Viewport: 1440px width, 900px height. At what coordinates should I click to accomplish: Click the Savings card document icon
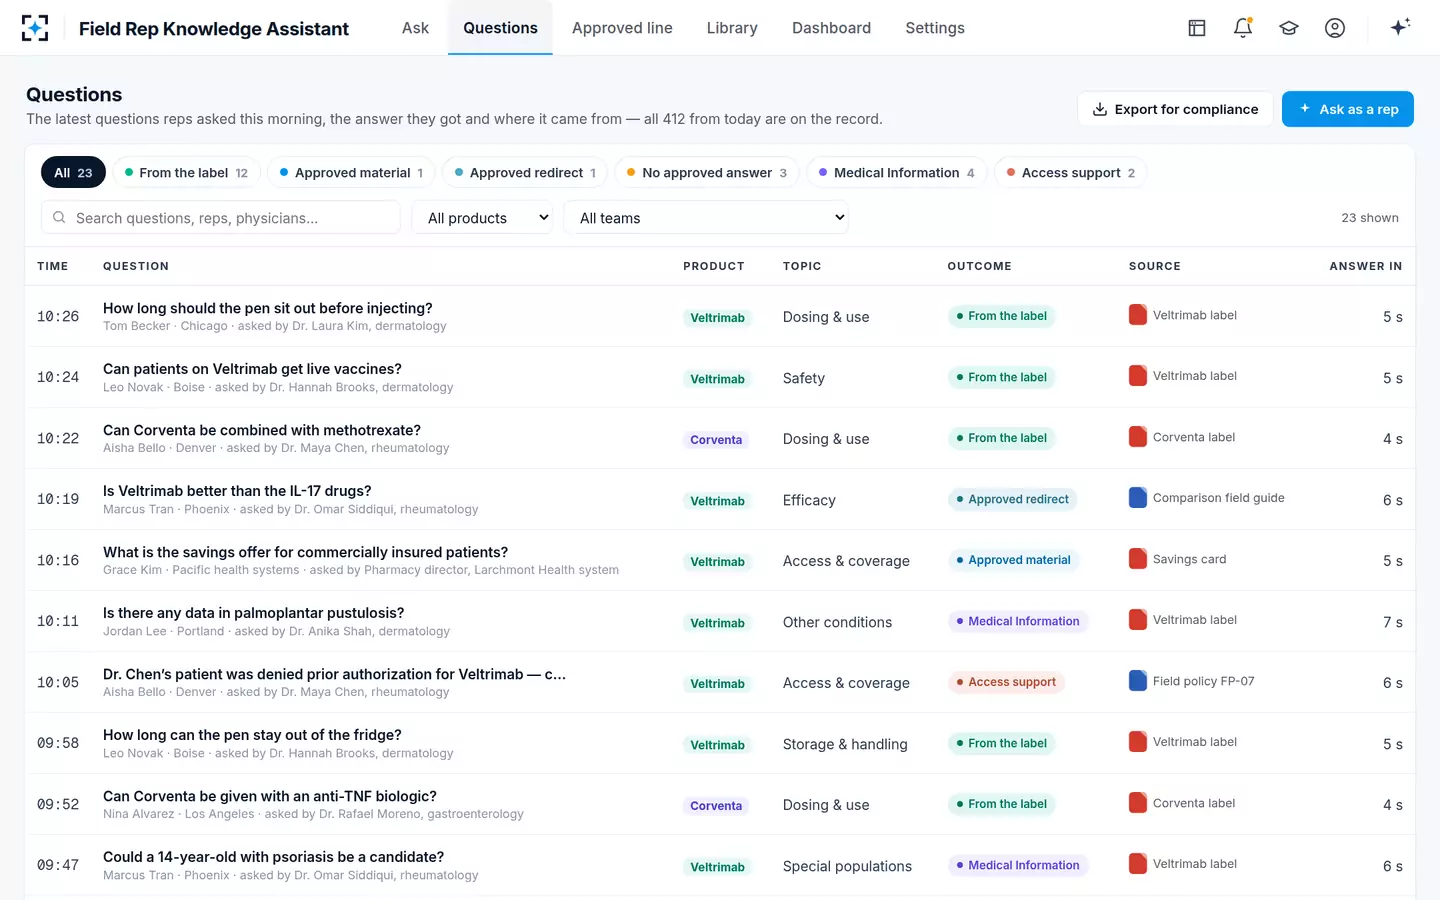click(x=1138, y=559)
